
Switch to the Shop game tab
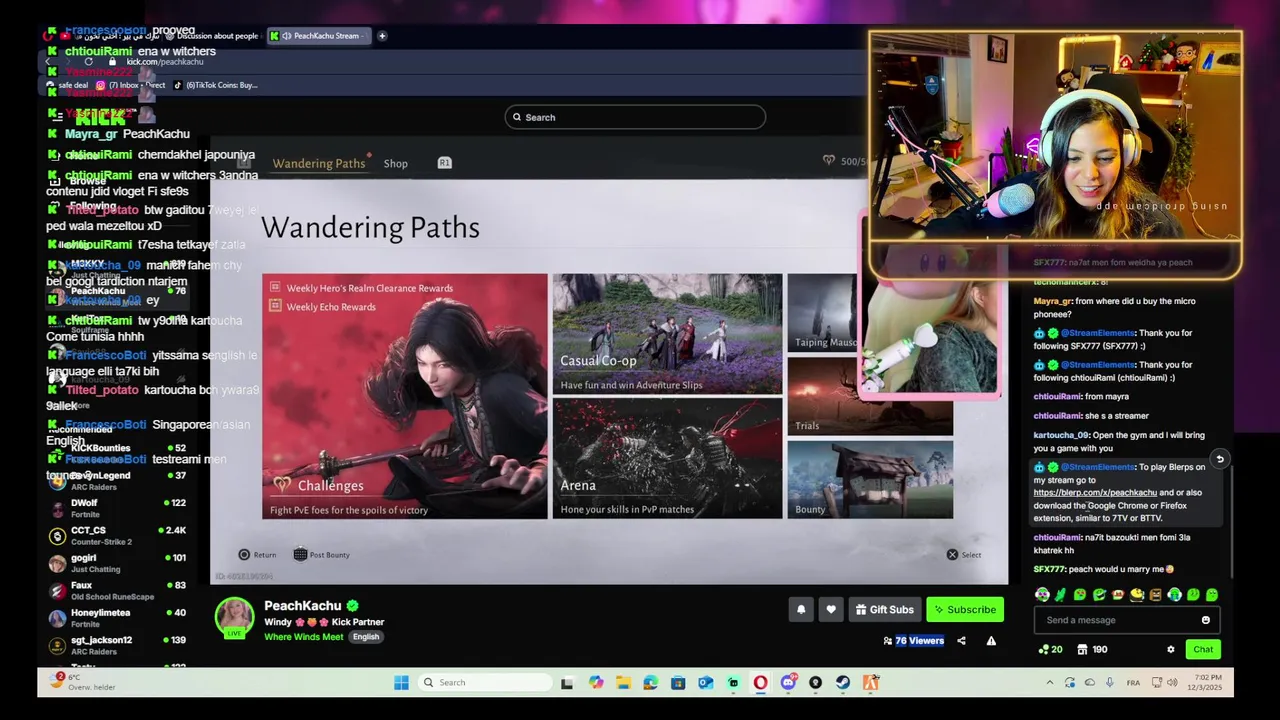coord(395,163)
